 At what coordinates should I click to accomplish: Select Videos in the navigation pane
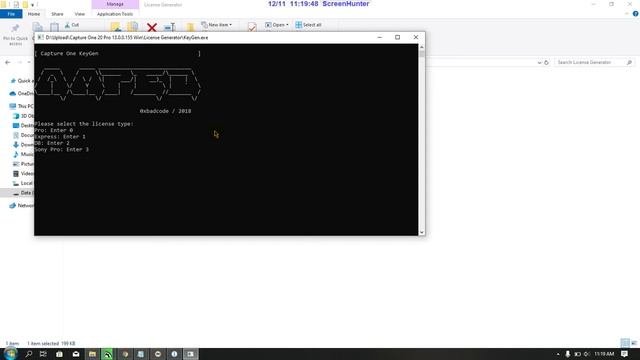point(24,173)
